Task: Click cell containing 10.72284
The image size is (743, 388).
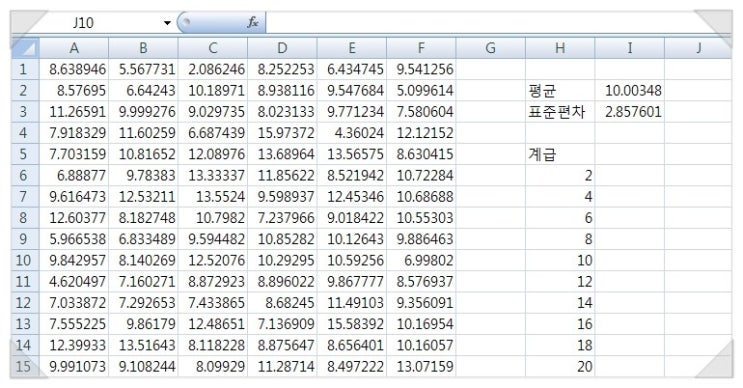Action: tap(421, 175)
